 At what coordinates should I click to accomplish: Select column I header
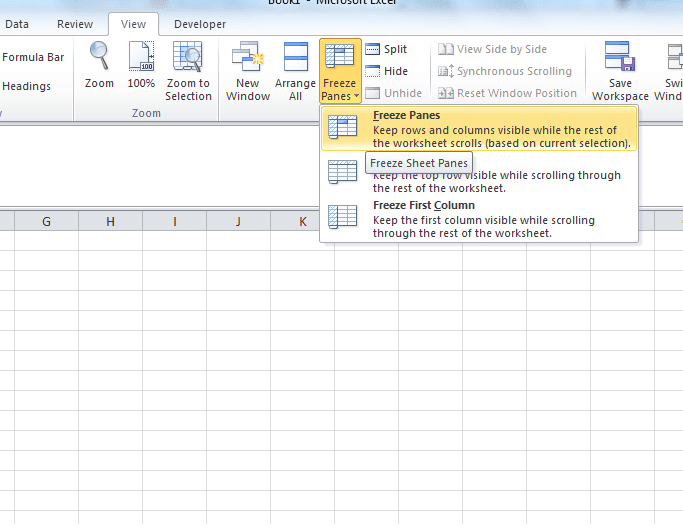point(174,221)
